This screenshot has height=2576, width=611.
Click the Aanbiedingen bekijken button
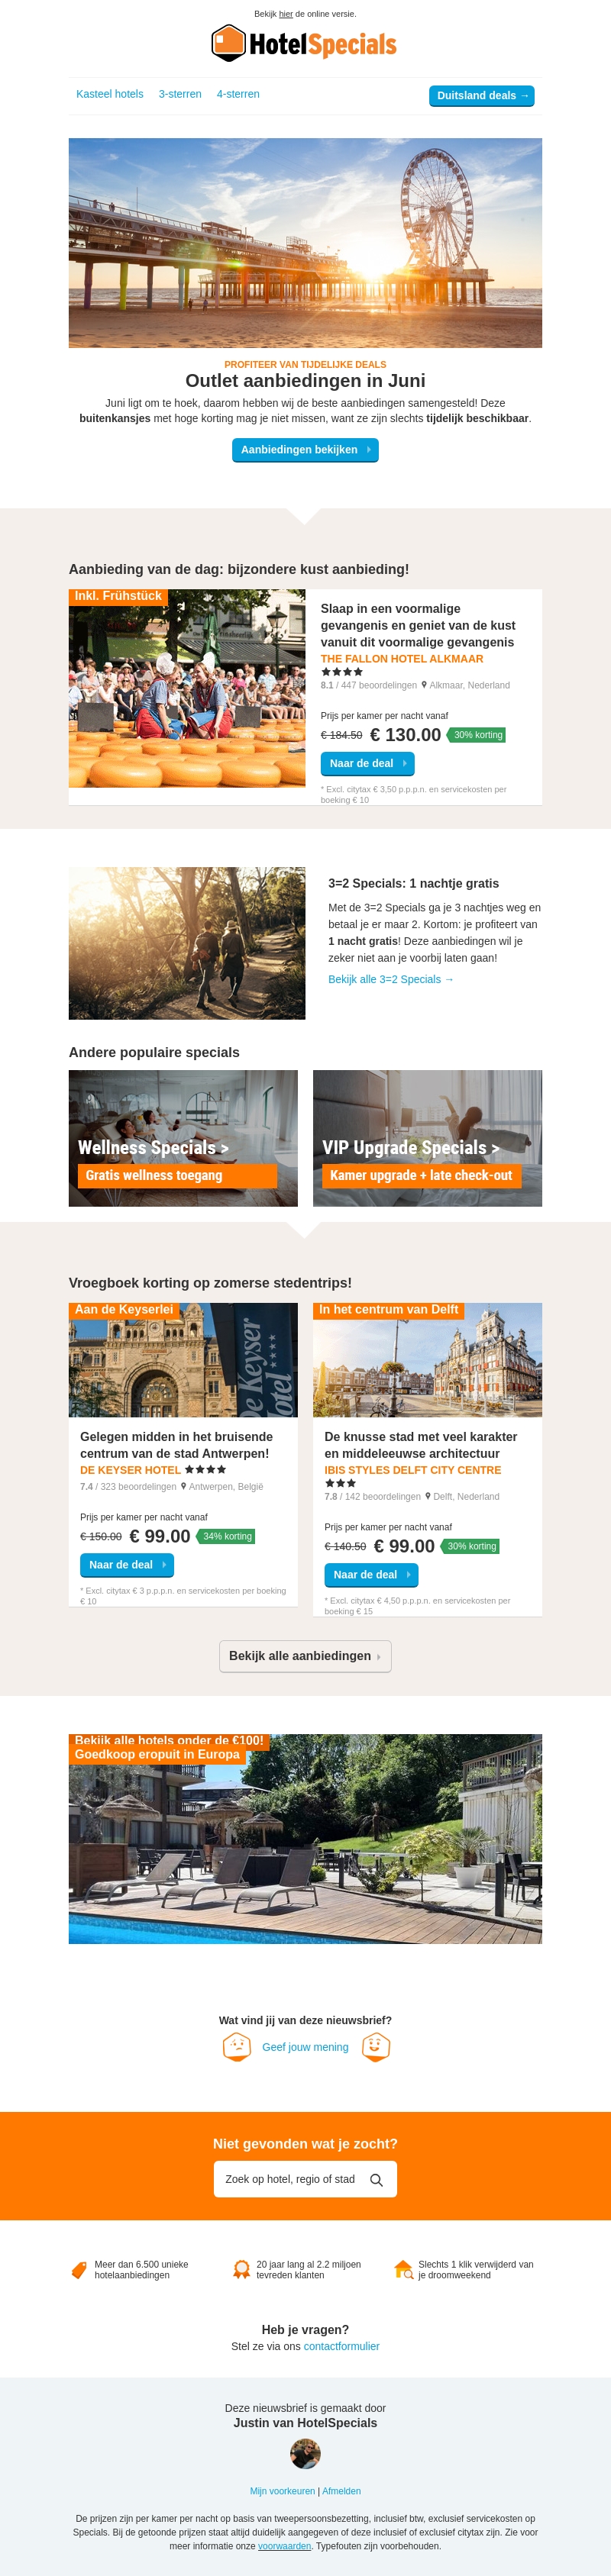pyautogui.click(x=305, y=450)
